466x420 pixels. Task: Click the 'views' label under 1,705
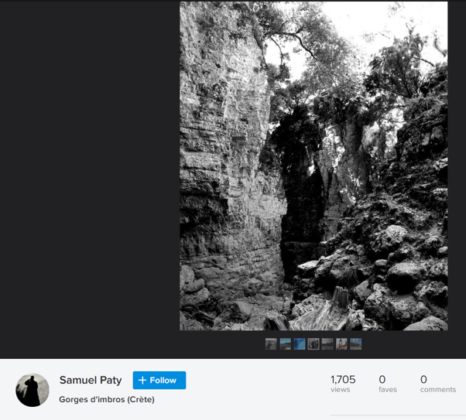coord(340,390)
